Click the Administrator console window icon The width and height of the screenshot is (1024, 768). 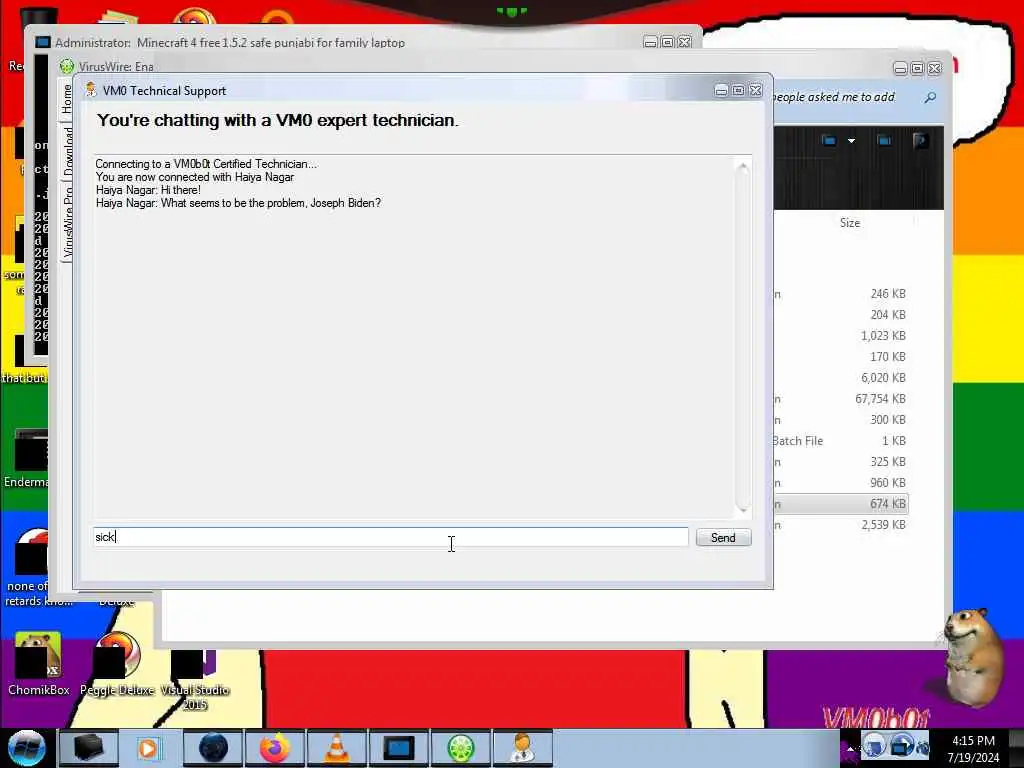tap(42, 42)
